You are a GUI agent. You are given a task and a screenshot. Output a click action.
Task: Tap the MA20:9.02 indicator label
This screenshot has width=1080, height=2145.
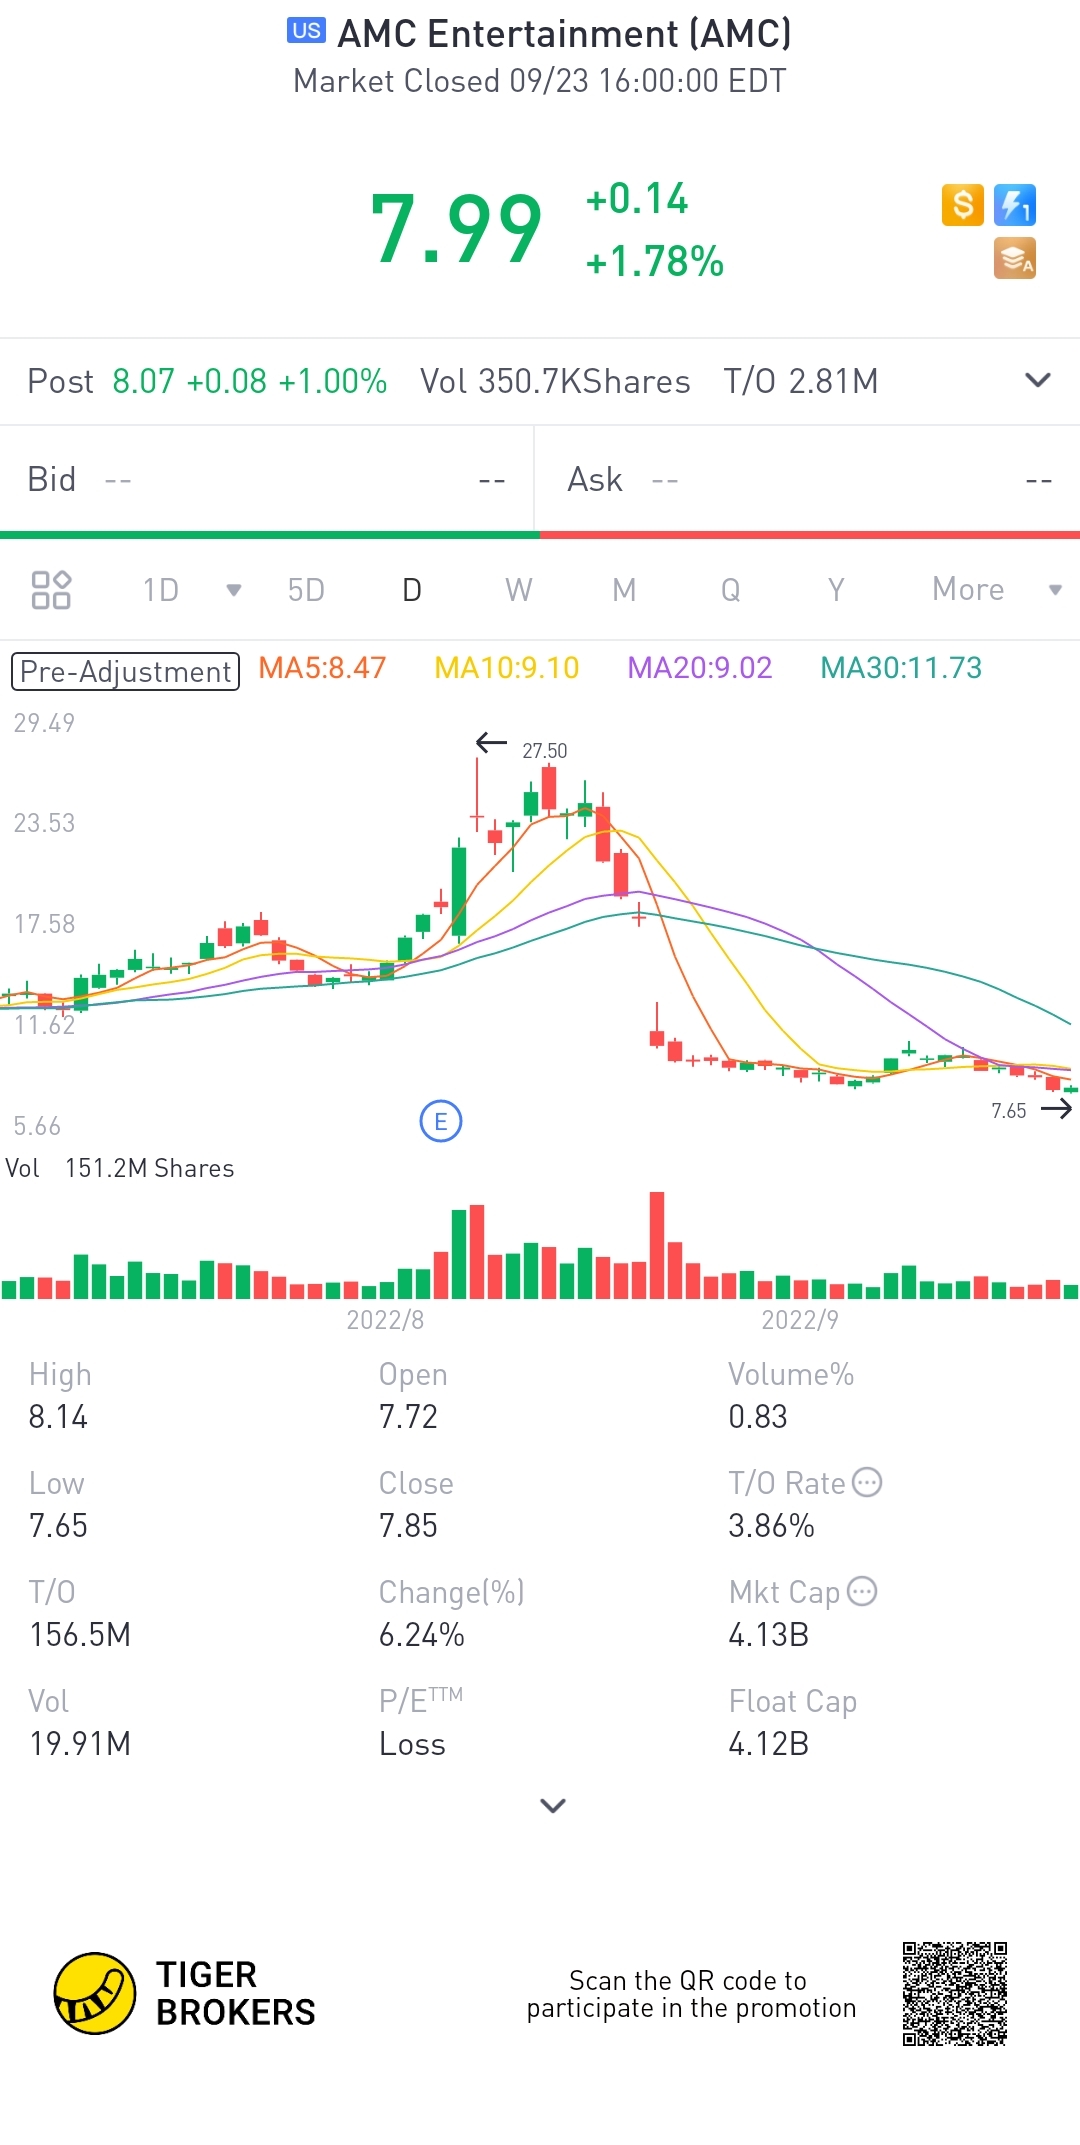click(x=700, y=668)
